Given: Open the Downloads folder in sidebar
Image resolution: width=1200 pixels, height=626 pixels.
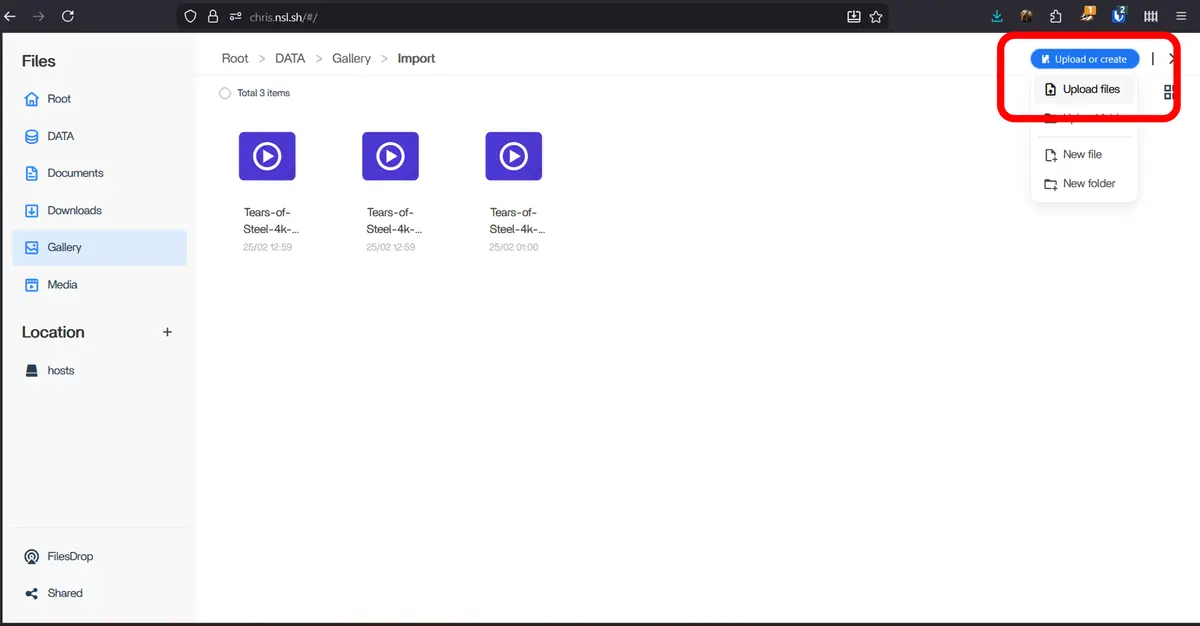Looking at the screenshot, I should [x=74, y=210].
